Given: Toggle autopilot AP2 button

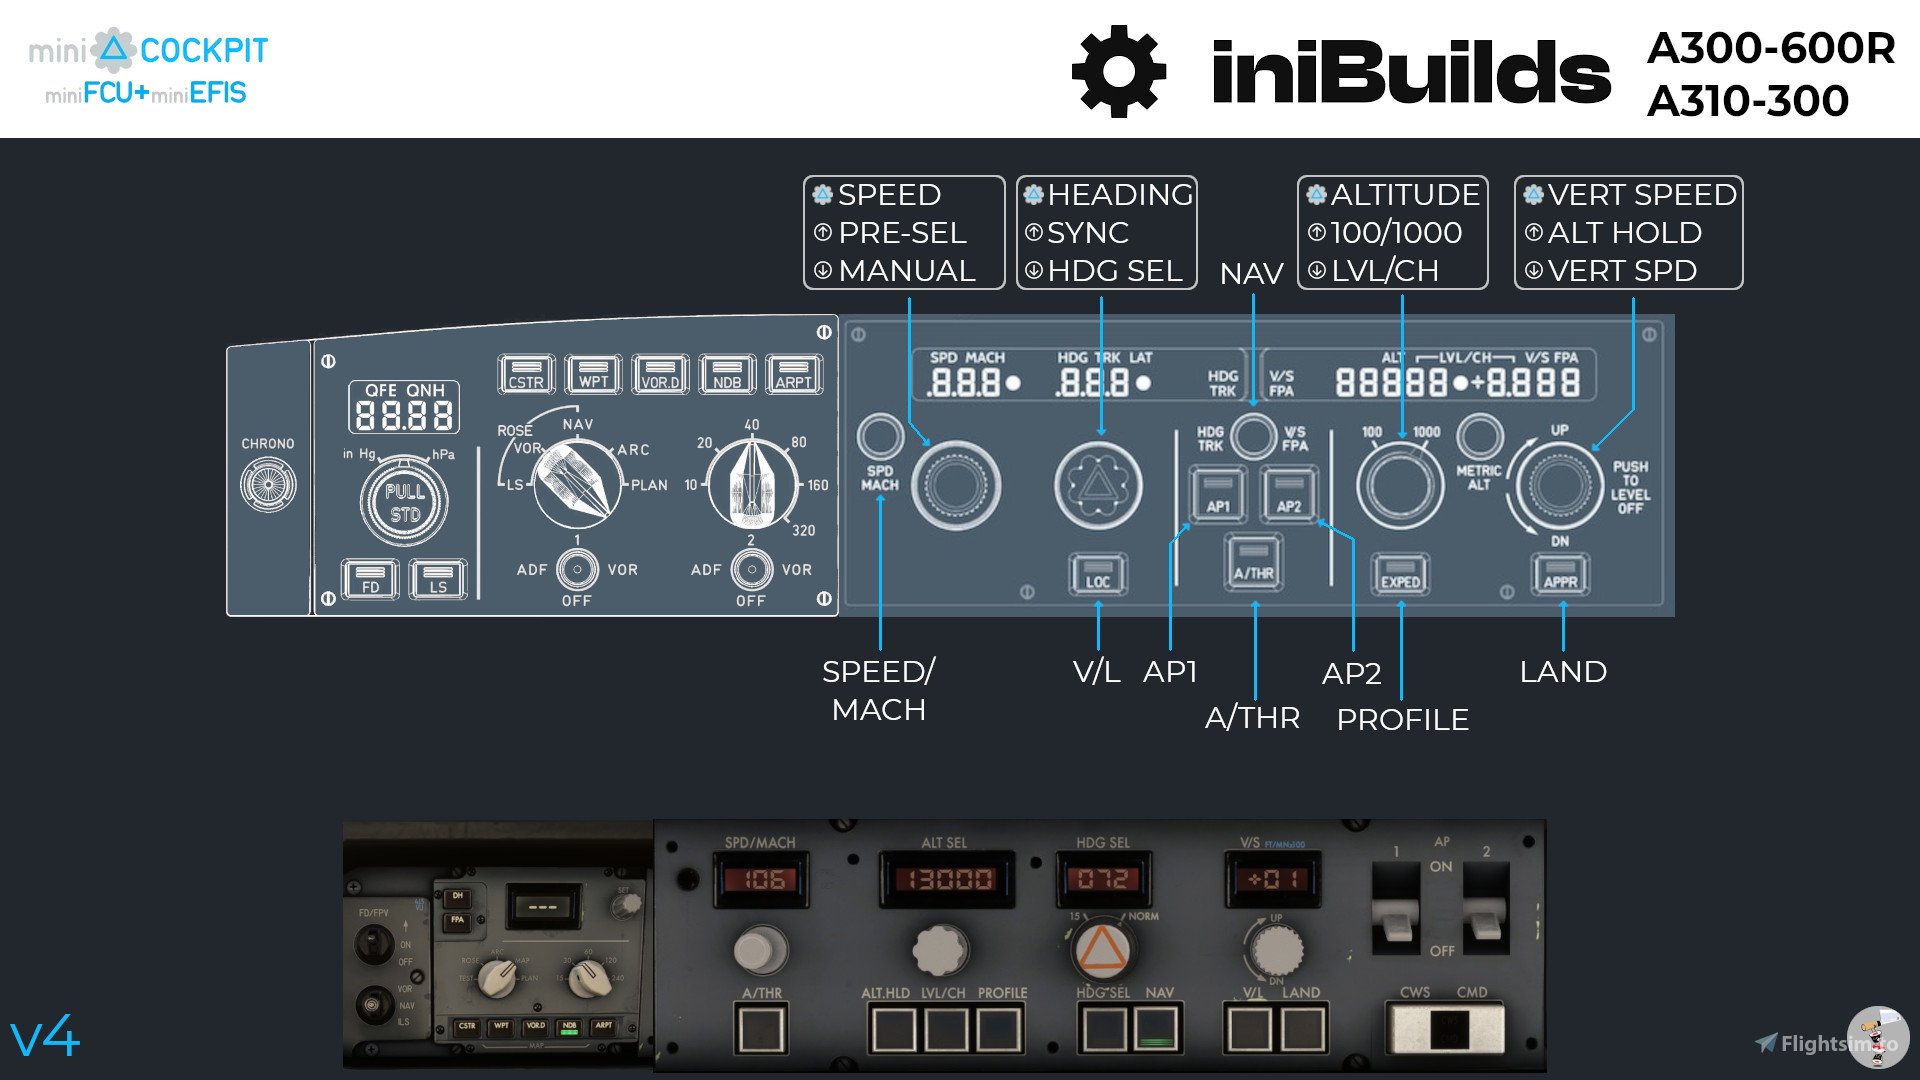Looking at the screenshot, I should (x=1289, y=495).
